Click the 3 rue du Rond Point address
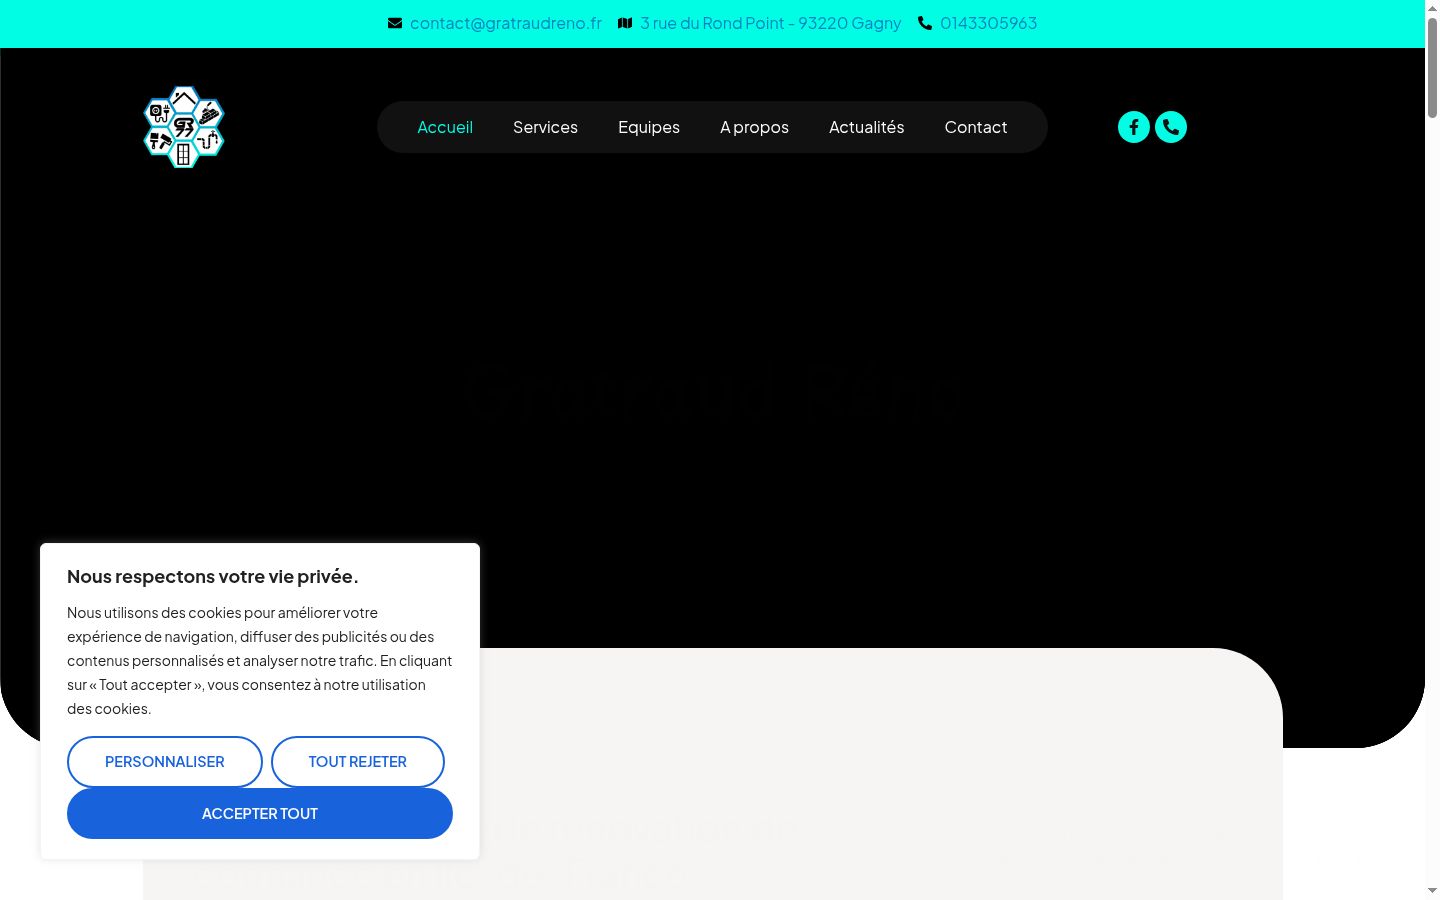The height and width of the screenshot is (900, 1440). [x=771, y=23]
